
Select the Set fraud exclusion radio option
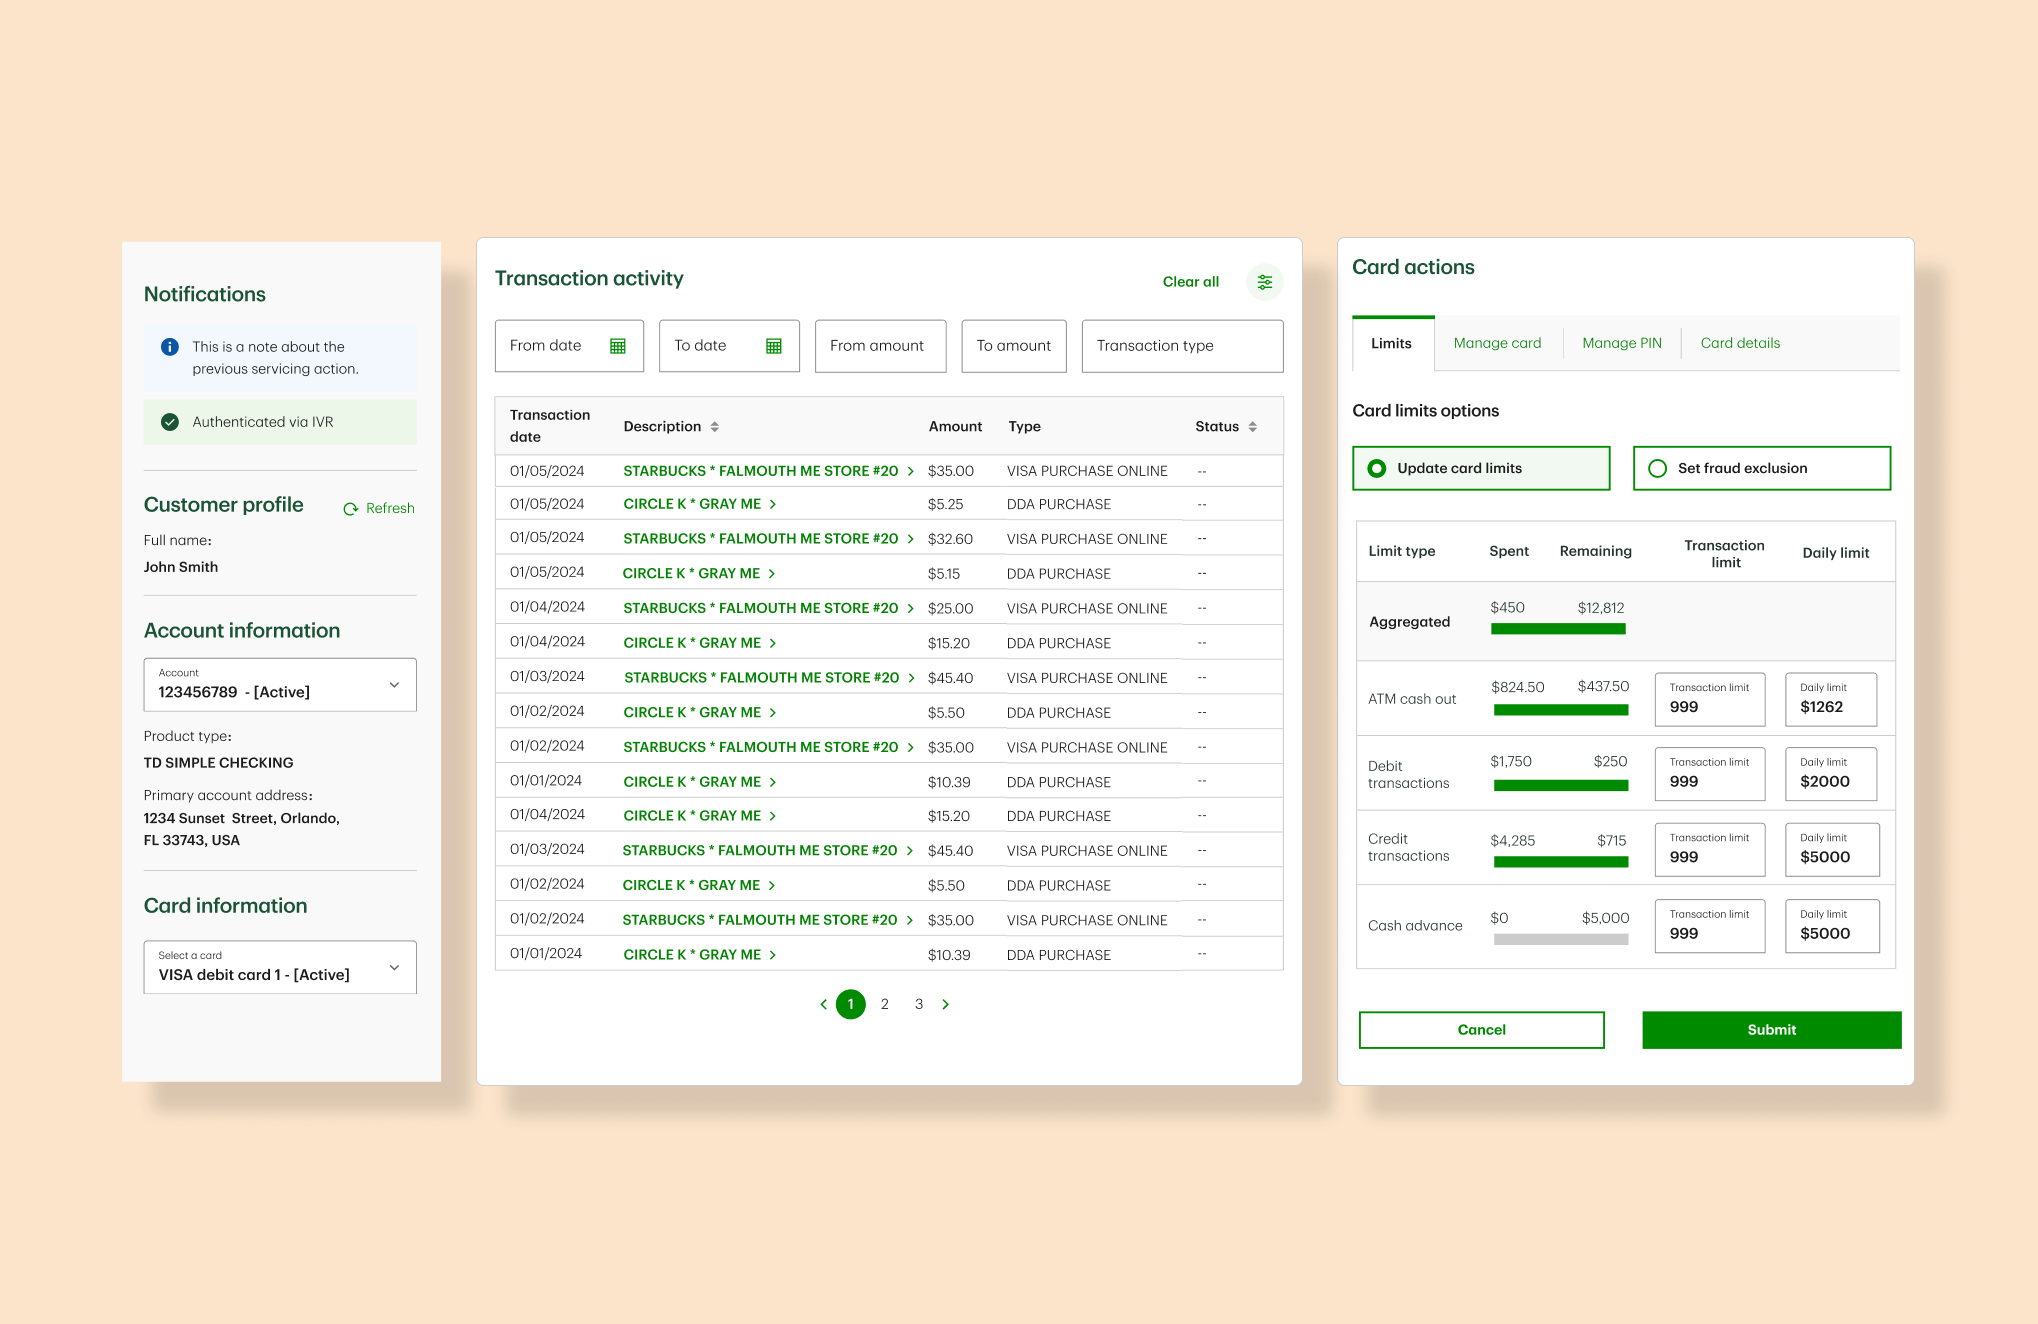tap(1657, 468)
